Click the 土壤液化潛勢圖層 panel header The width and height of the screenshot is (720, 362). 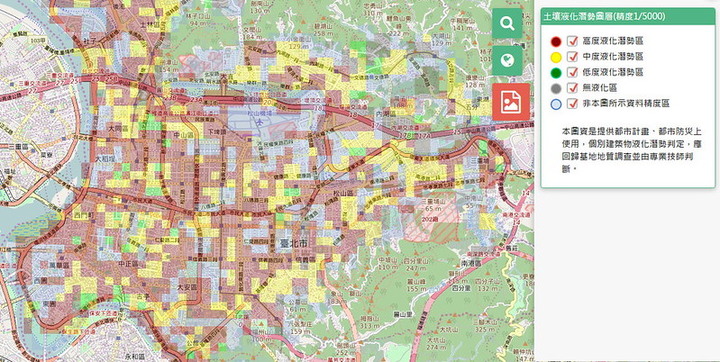628,17
